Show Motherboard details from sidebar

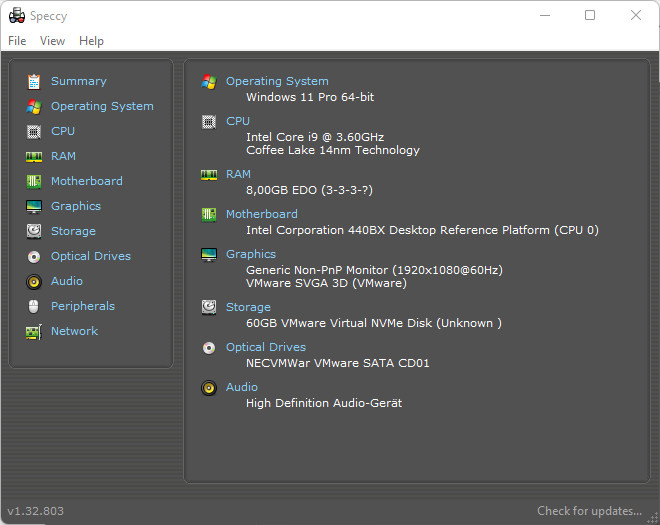(87, 181)
